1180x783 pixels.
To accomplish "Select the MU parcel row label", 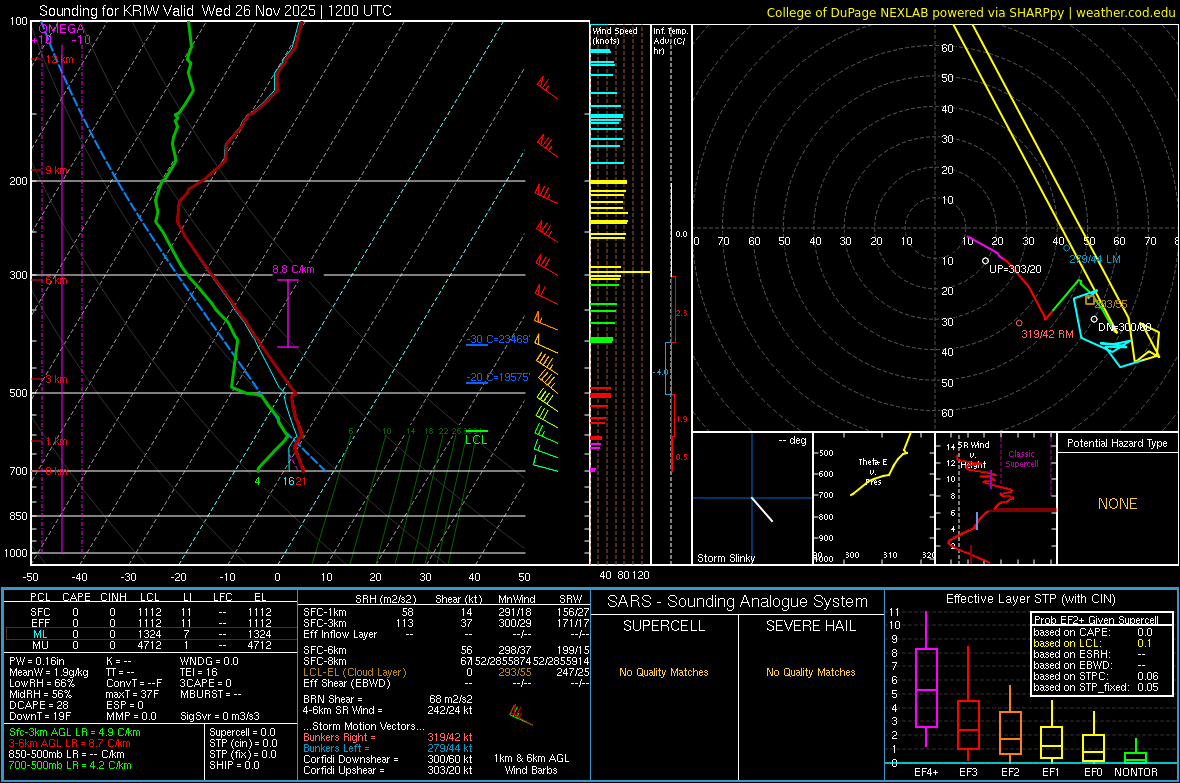I will click(x=40, y=644).
